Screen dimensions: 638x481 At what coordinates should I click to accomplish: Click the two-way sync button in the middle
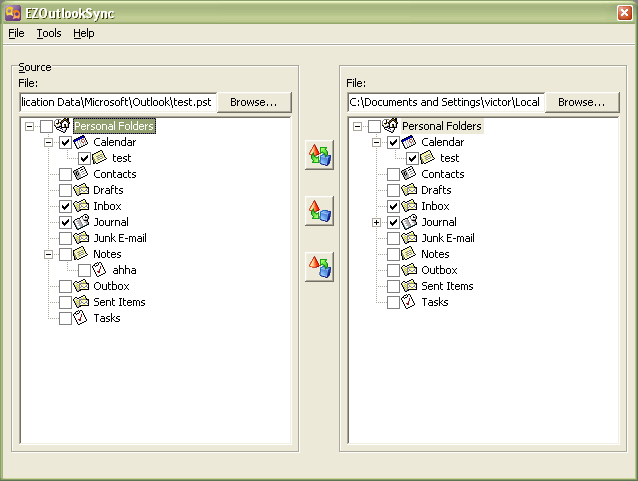pos(319,155)
